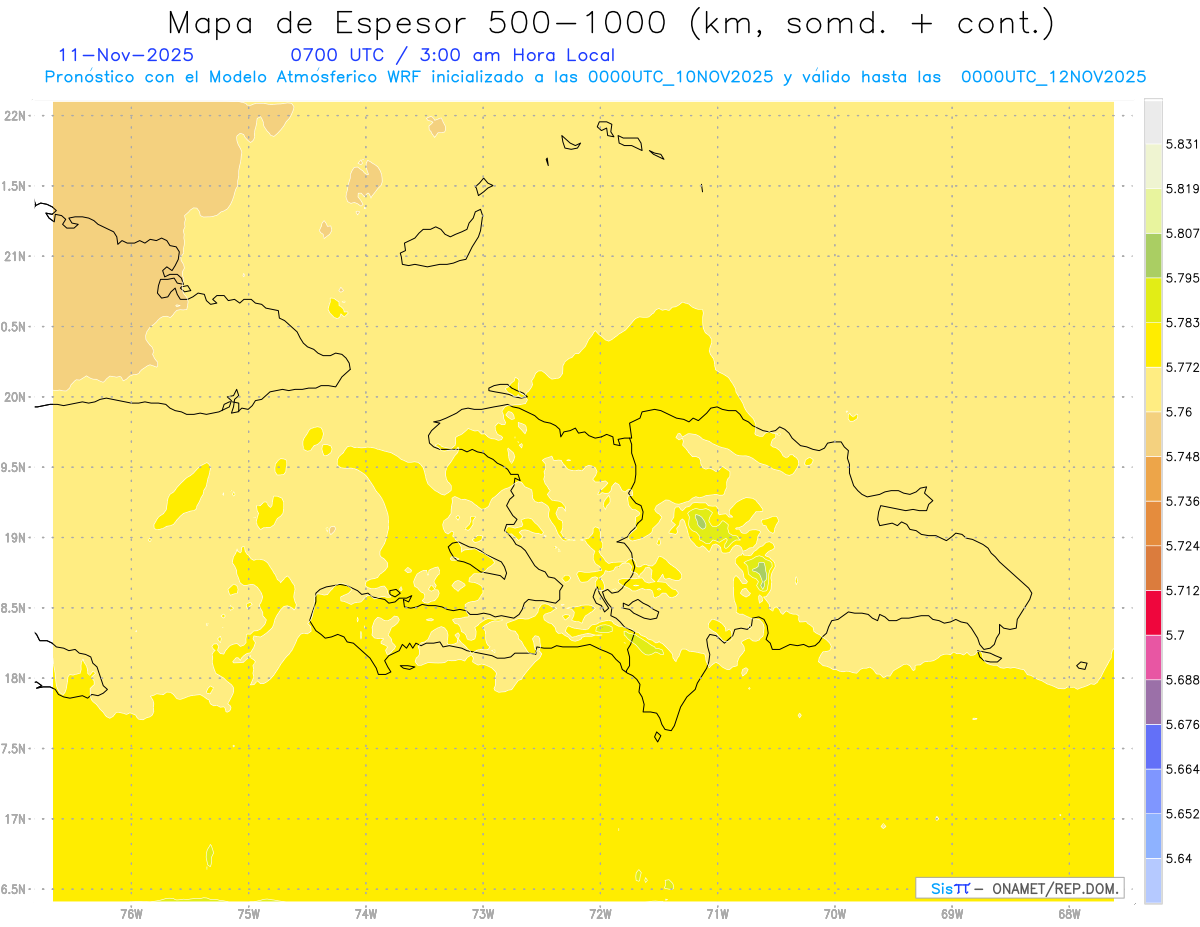Click the longitude label '71W'

tap(717, 914)
